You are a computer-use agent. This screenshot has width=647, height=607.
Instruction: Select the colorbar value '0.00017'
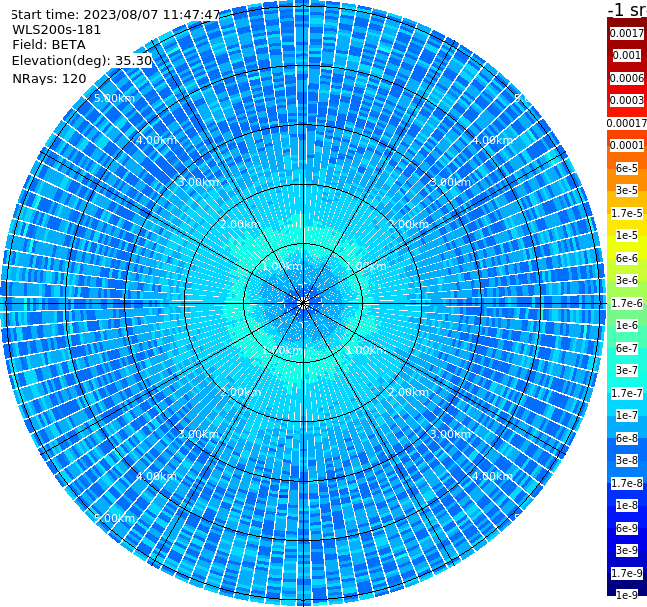coord(627,123)
